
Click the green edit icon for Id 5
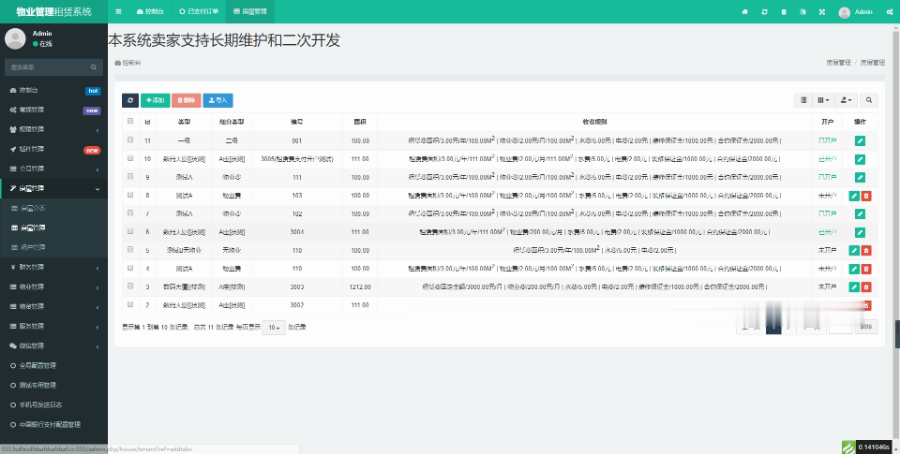tap(854, 250)
